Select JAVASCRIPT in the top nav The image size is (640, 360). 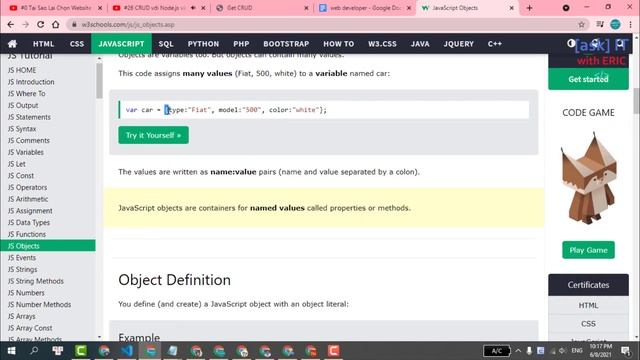click(x=121, y=44)
